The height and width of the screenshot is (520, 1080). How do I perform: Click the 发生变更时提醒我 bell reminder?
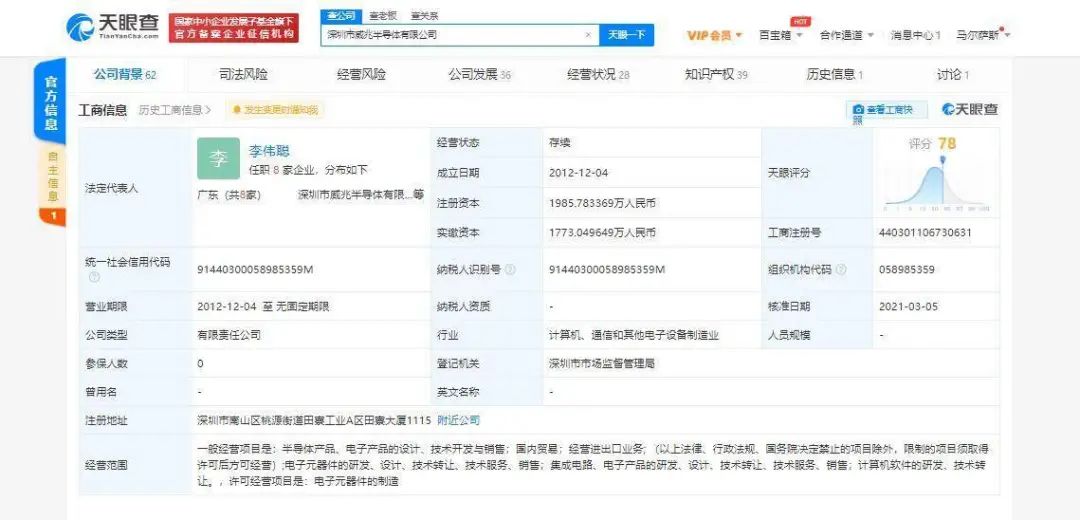(x=276, y=110)
